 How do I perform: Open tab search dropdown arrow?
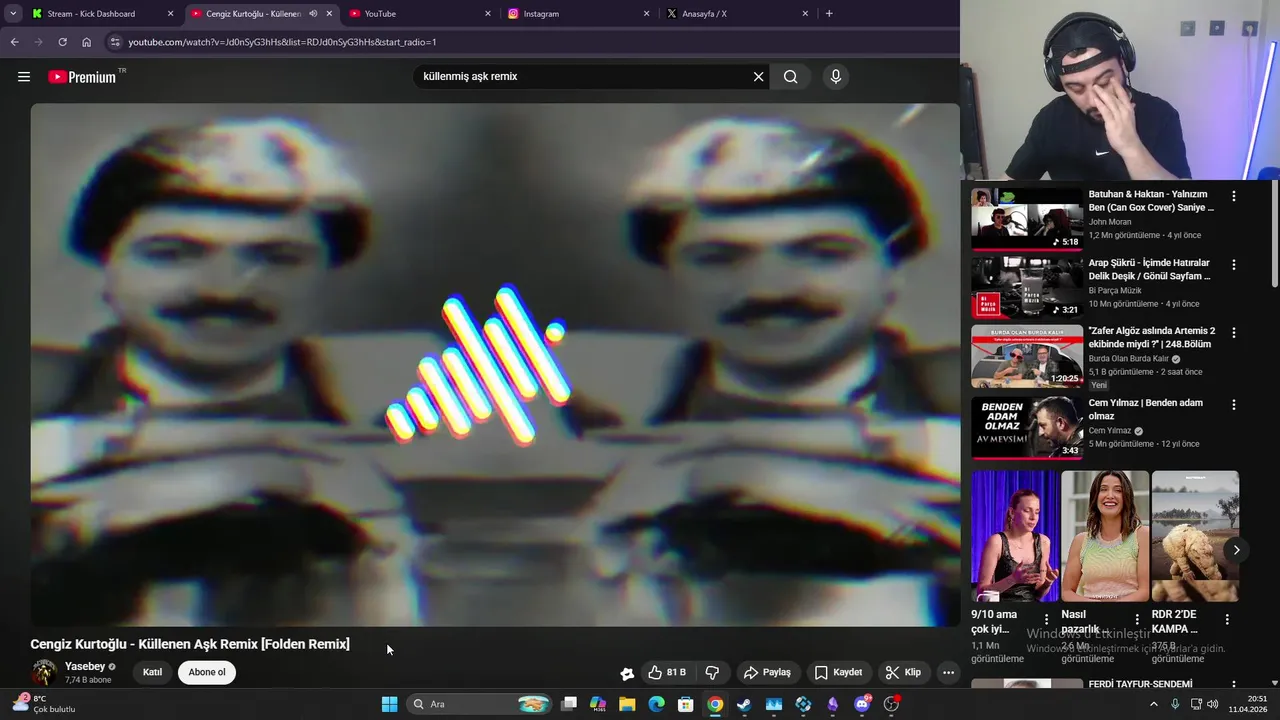click(x=12, y=13)
